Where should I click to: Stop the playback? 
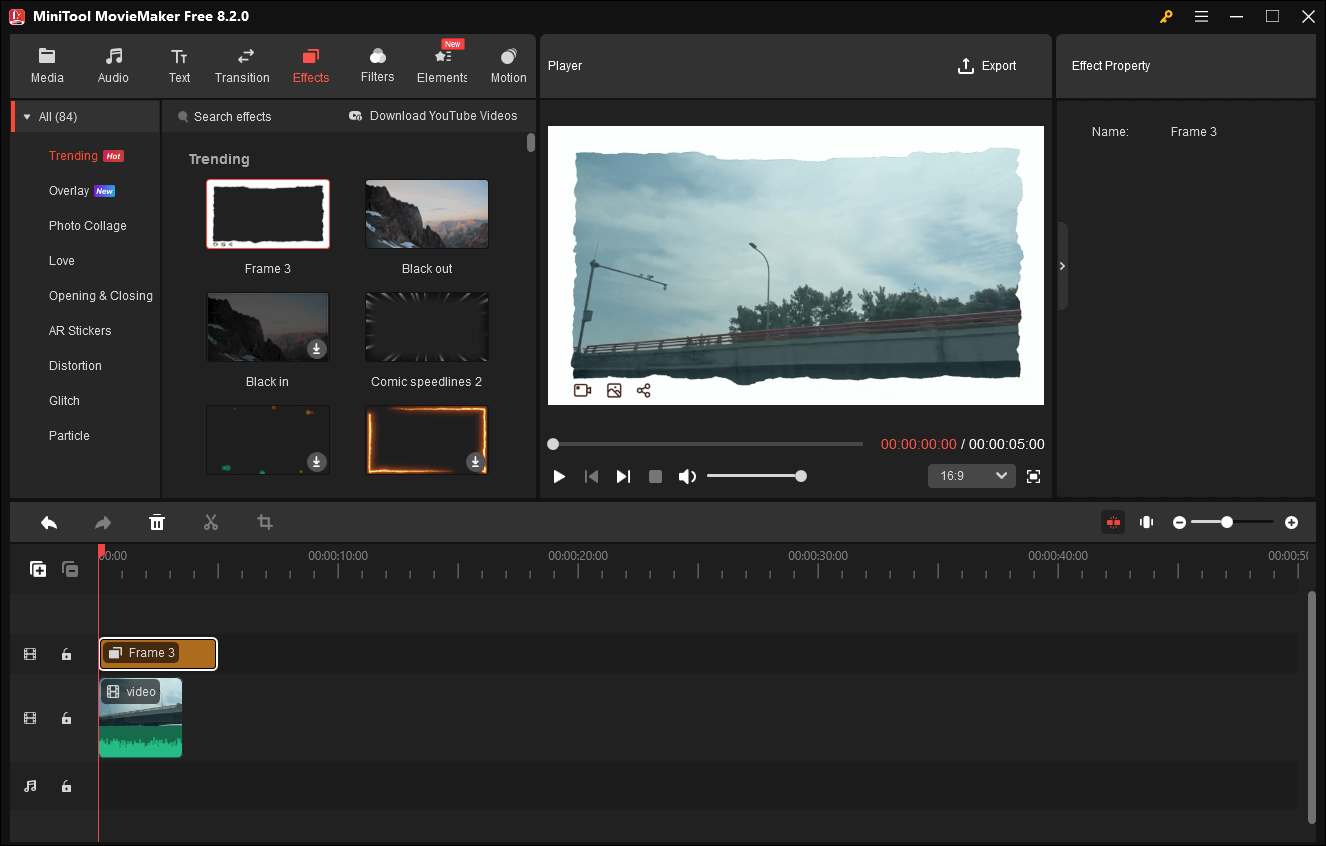coord(655,477)
